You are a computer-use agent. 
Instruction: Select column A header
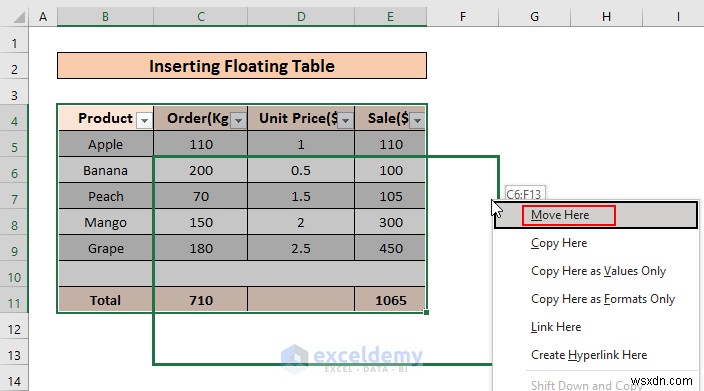tap(43, 17)
